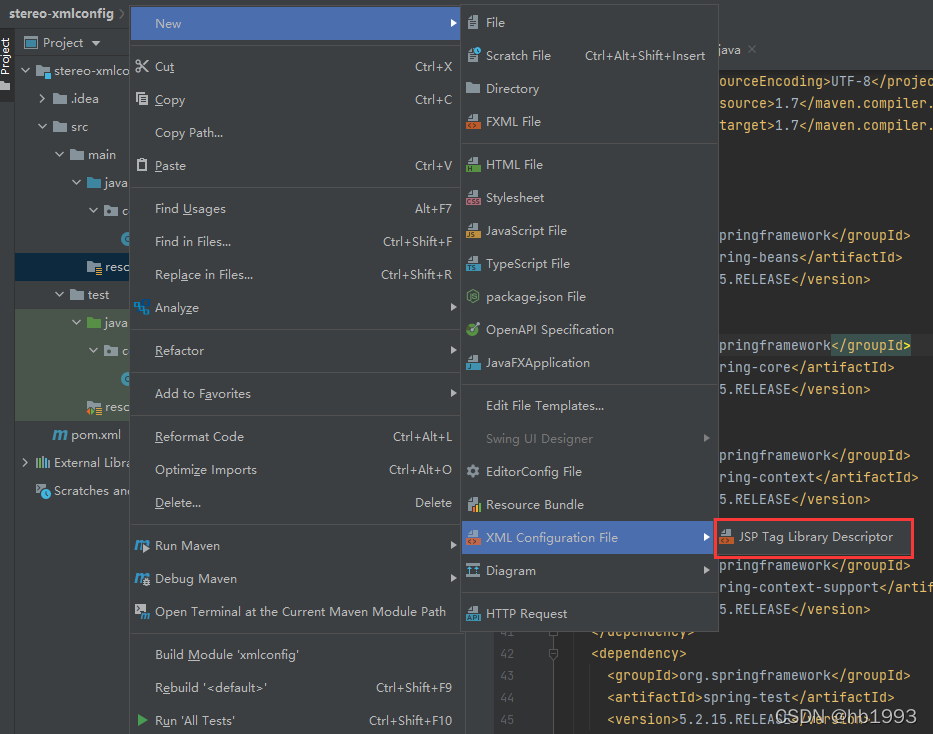Click the EditorConfig gear icon
Viewport: 933px width, 734px height.
click(x=473, y=471)
